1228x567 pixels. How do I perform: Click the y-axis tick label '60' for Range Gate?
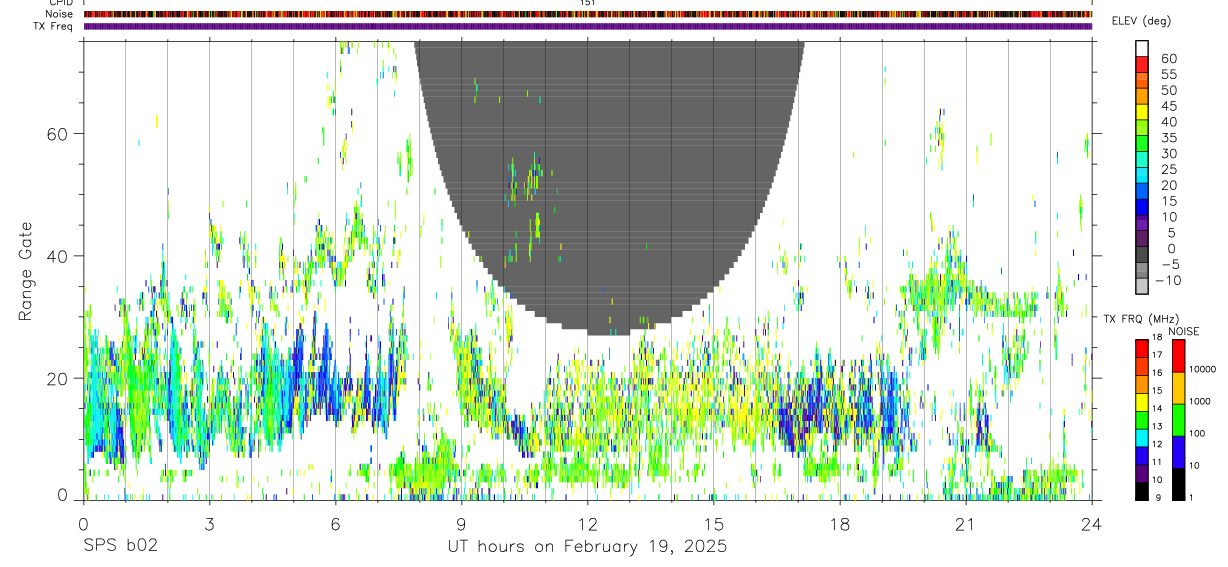[x=59, y=133]
